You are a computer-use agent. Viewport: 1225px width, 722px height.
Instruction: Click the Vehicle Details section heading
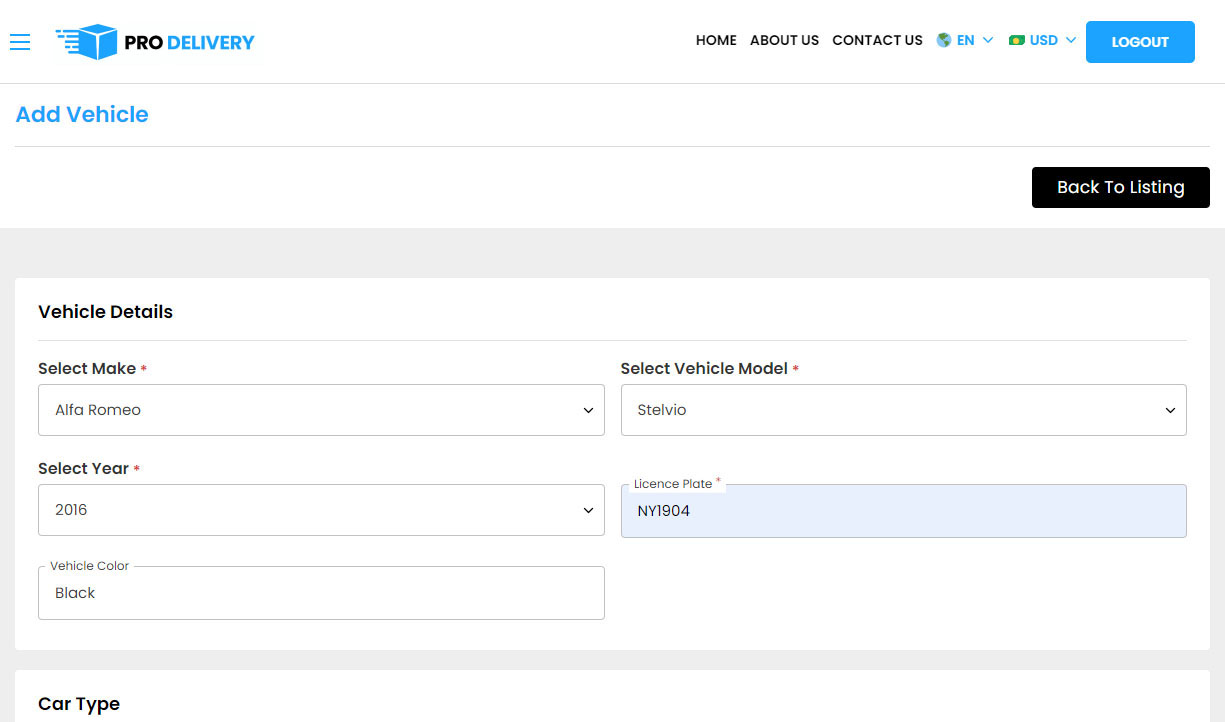[x=105, y=311]
